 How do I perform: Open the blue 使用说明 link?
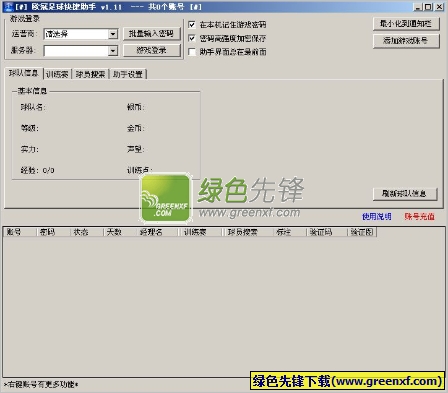tap(377, 217)
